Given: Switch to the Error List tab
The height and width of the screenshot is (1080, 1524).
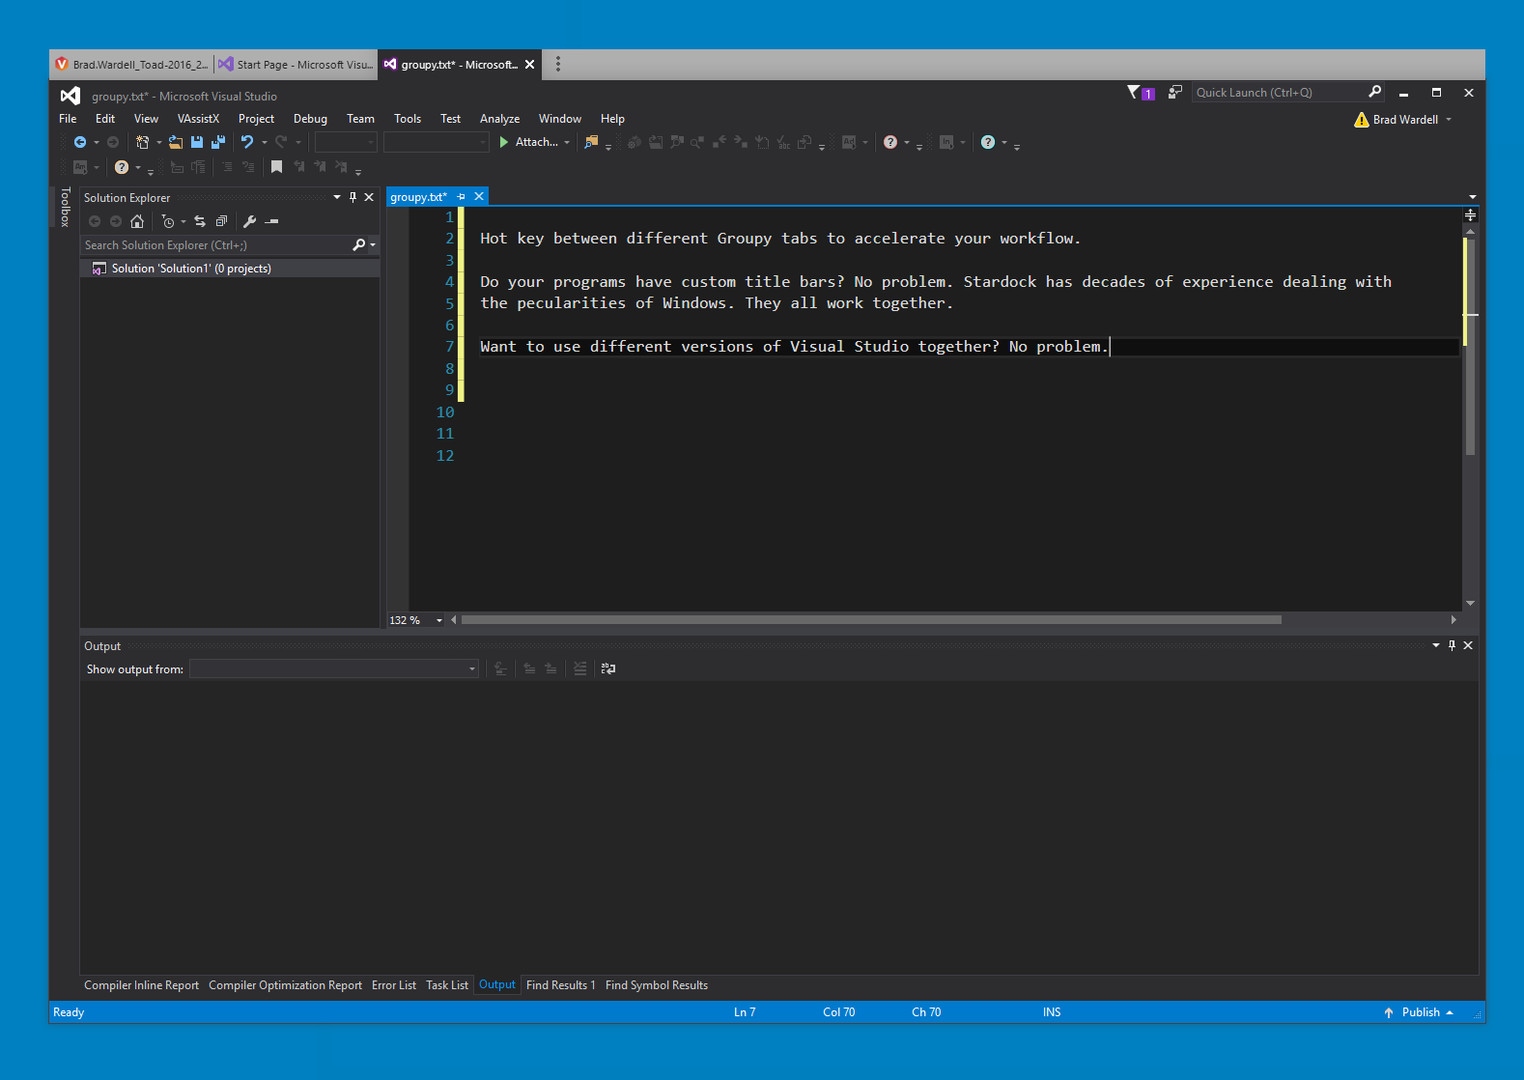Looking at the screenshot, I should (393, 985).
